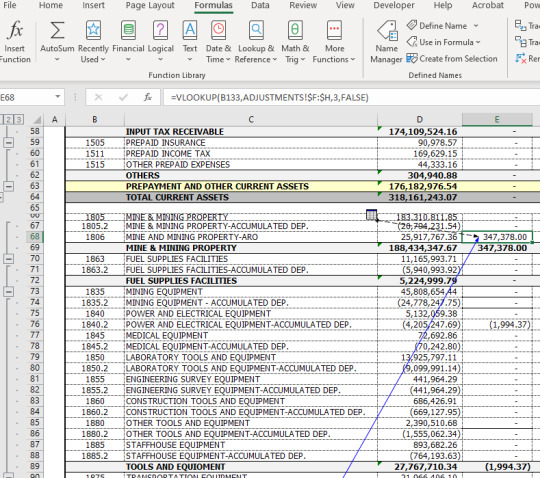Open the Help tab
Screen dimensions: 540x478
[443, 5]
